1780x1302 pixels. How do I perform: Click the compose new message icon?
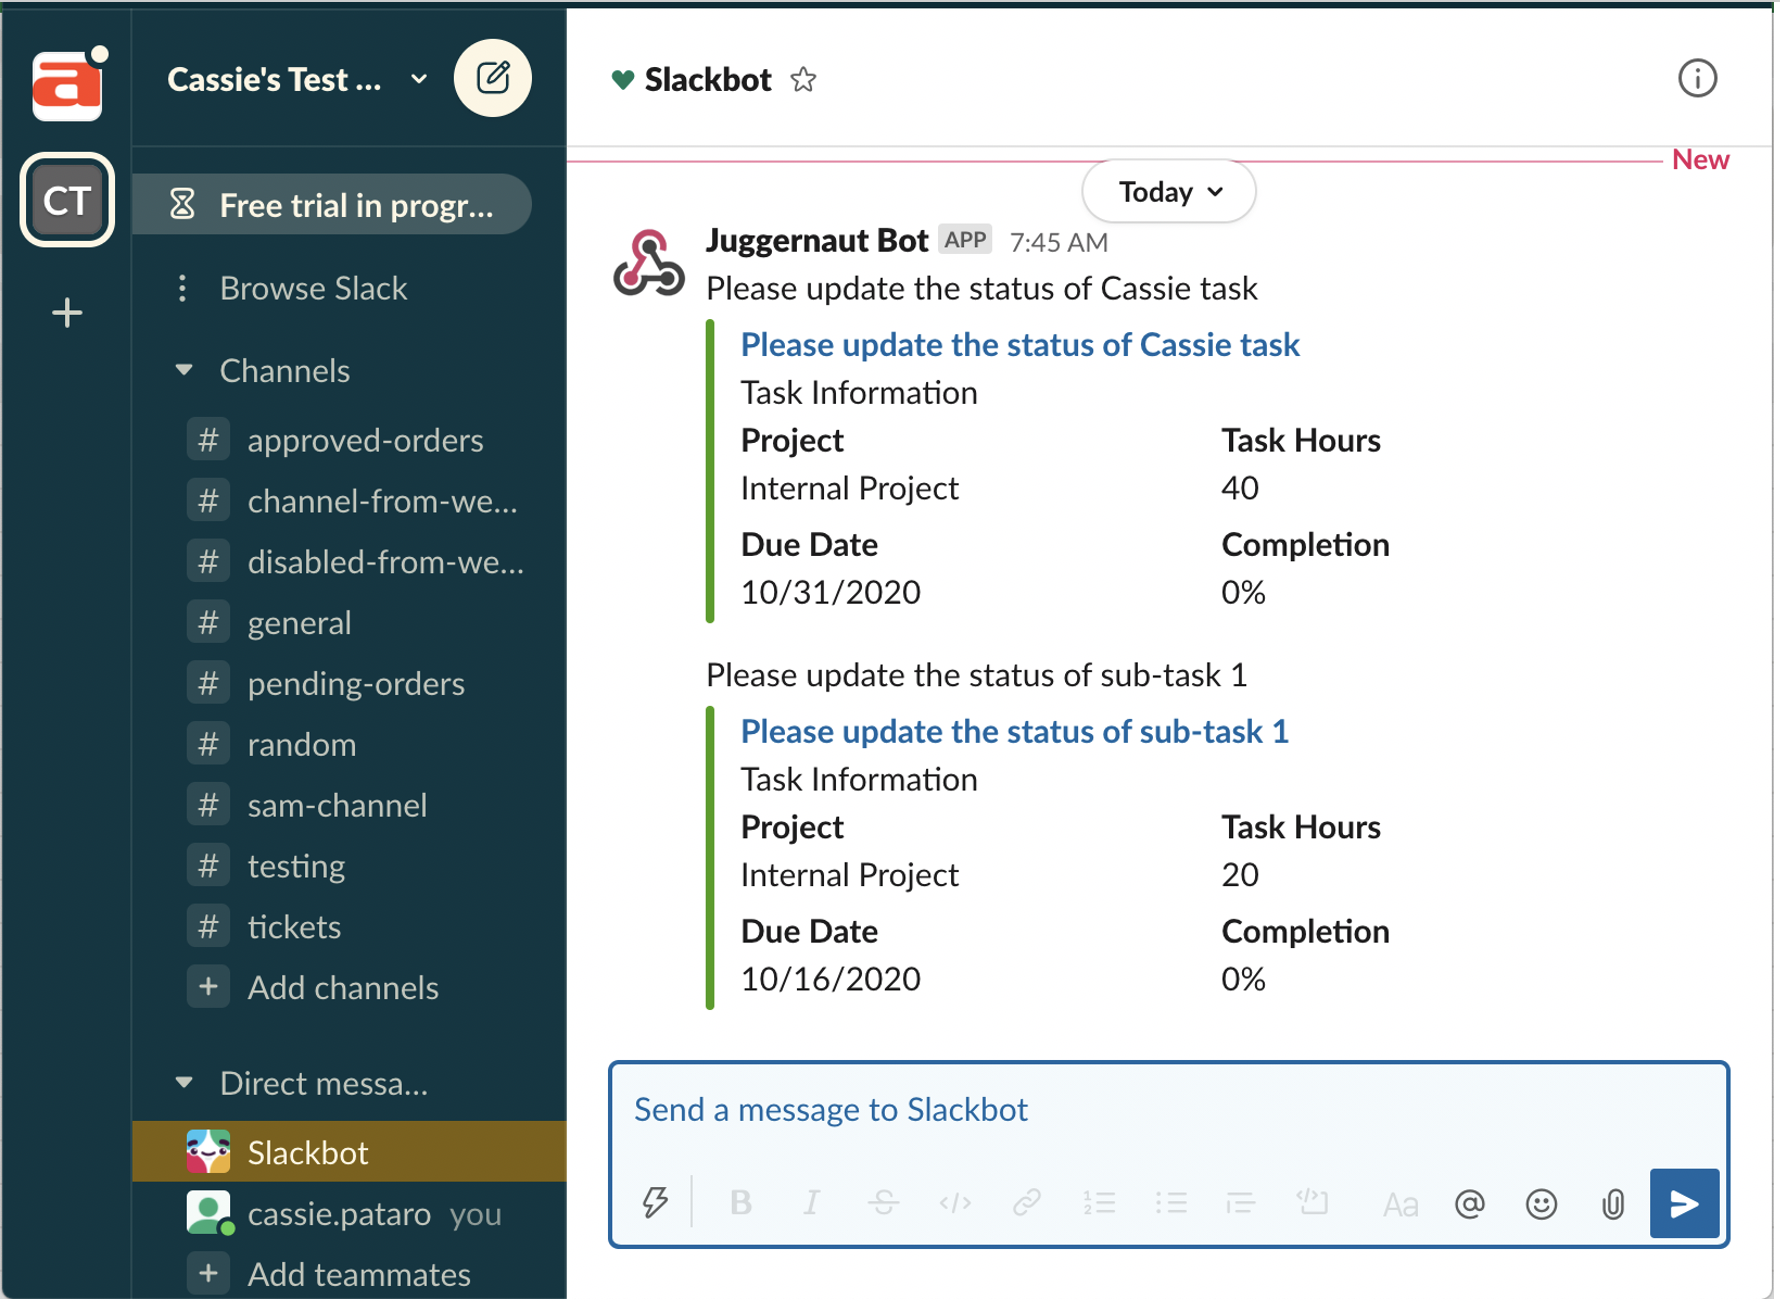coord(492,79)
